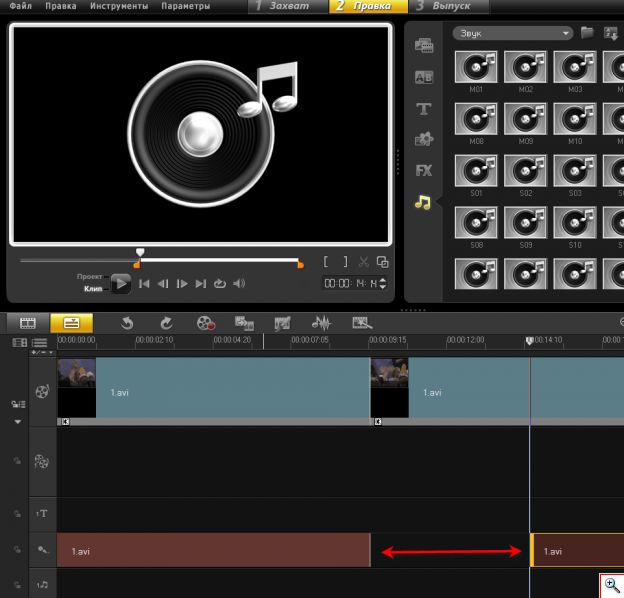This screenshot has width=624, height=598.
Task: Open the Transitions library category
Action: 423,77
